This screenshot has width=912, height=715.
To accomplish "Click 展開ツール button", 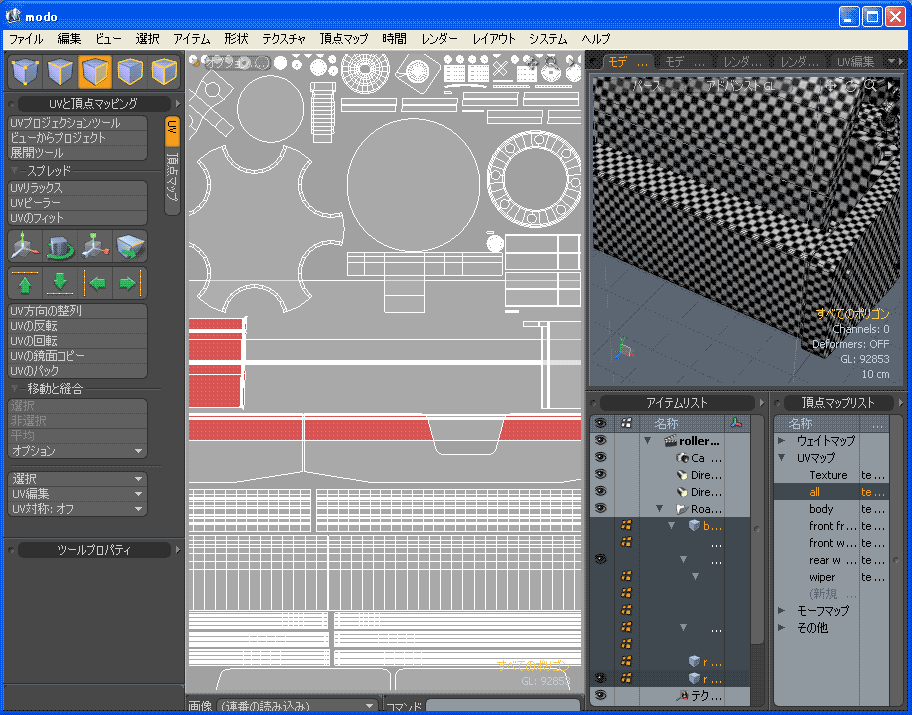I will [77, 153].
